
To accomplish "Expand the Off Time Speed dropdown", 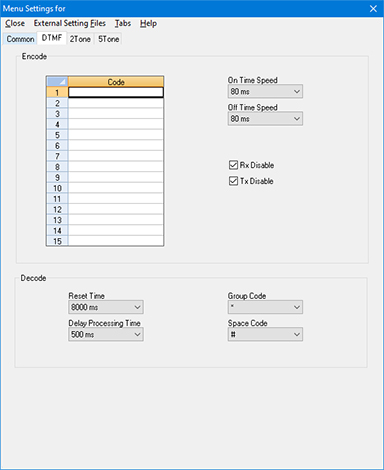I will tap(265, 119).
